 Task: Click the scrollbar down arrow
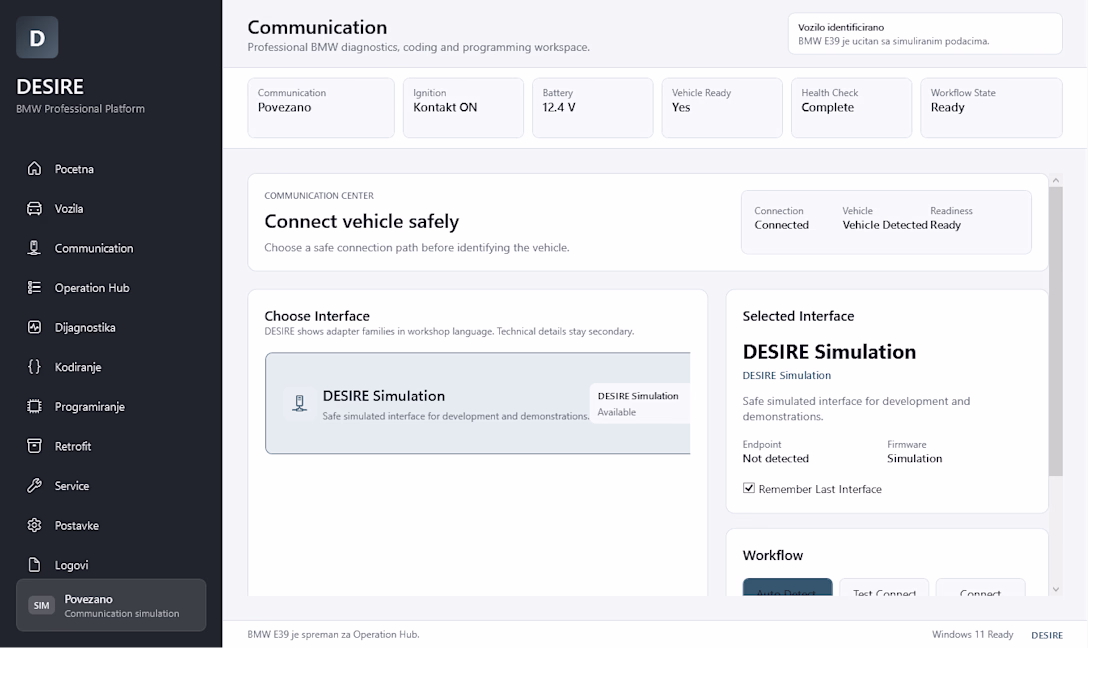coord(1055,590)
